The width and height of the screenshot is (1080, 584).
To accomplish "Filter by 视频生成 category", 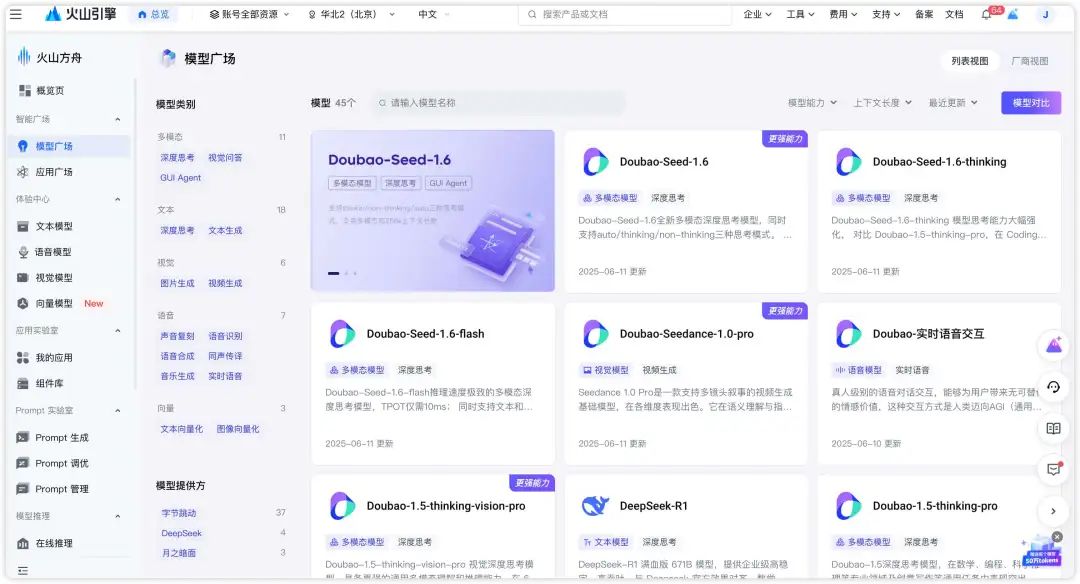I will [225, 283].
